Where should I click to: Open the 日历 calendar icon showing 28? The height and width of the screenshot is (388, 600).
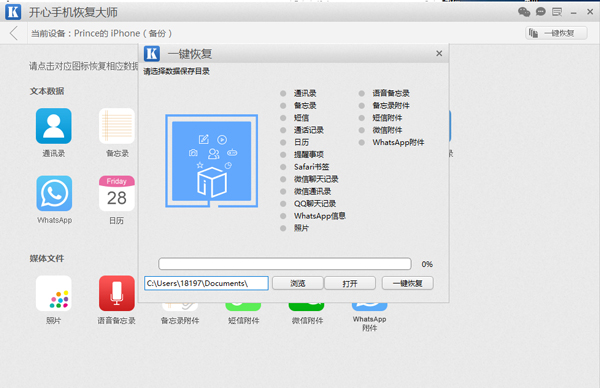(117, 193)
